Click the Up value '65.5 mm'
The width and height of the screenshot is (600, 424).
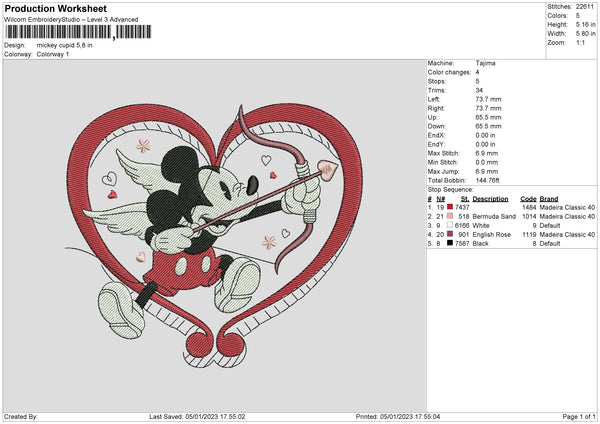point(488,117)
